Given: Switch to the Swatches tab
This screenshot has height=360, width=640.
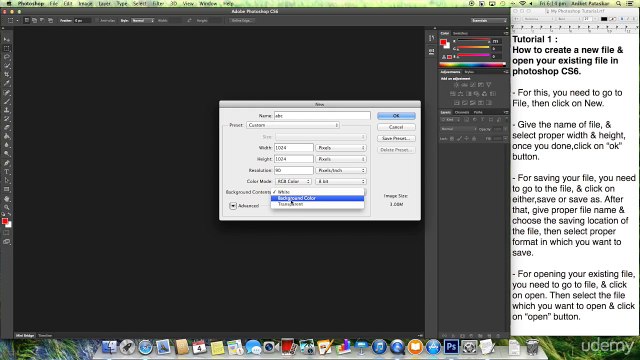Looking at the screenshot, I should click(460, 33).
